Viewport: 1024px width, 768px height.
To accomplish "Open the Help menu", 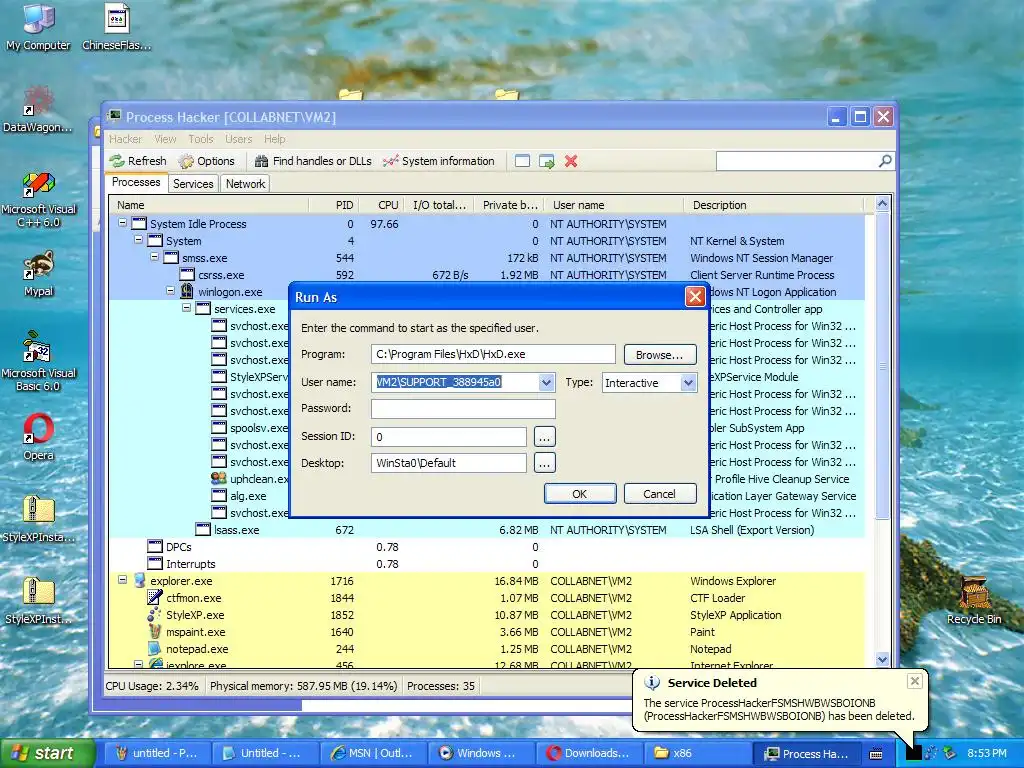I will 274,139.
